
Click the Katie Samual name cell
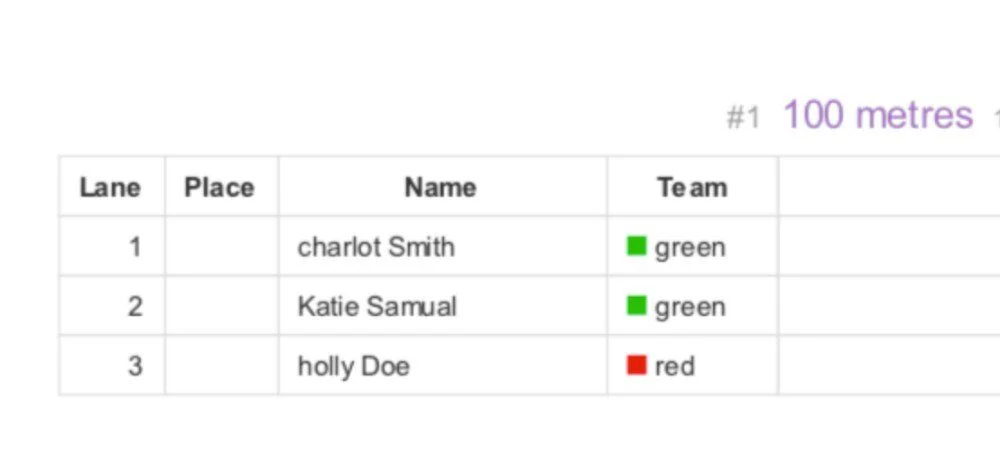443,306
